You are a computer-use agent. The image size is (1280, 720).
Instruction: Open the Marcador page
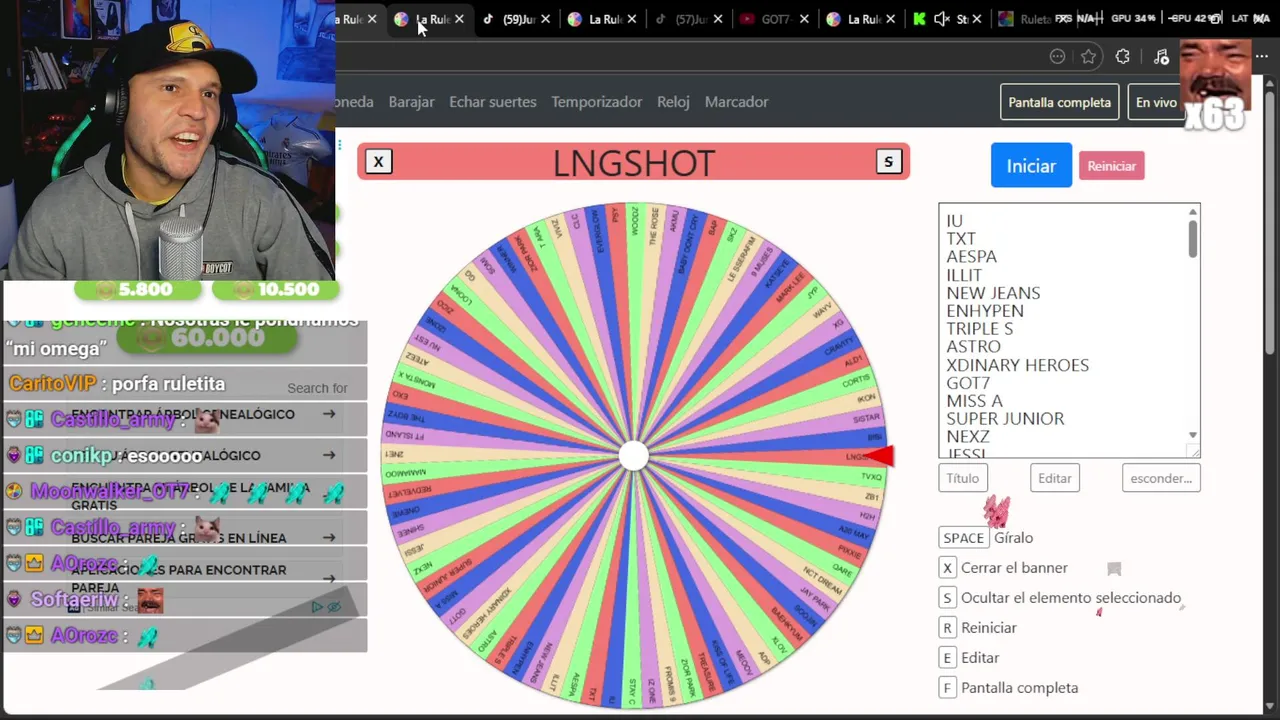point(736,102)
